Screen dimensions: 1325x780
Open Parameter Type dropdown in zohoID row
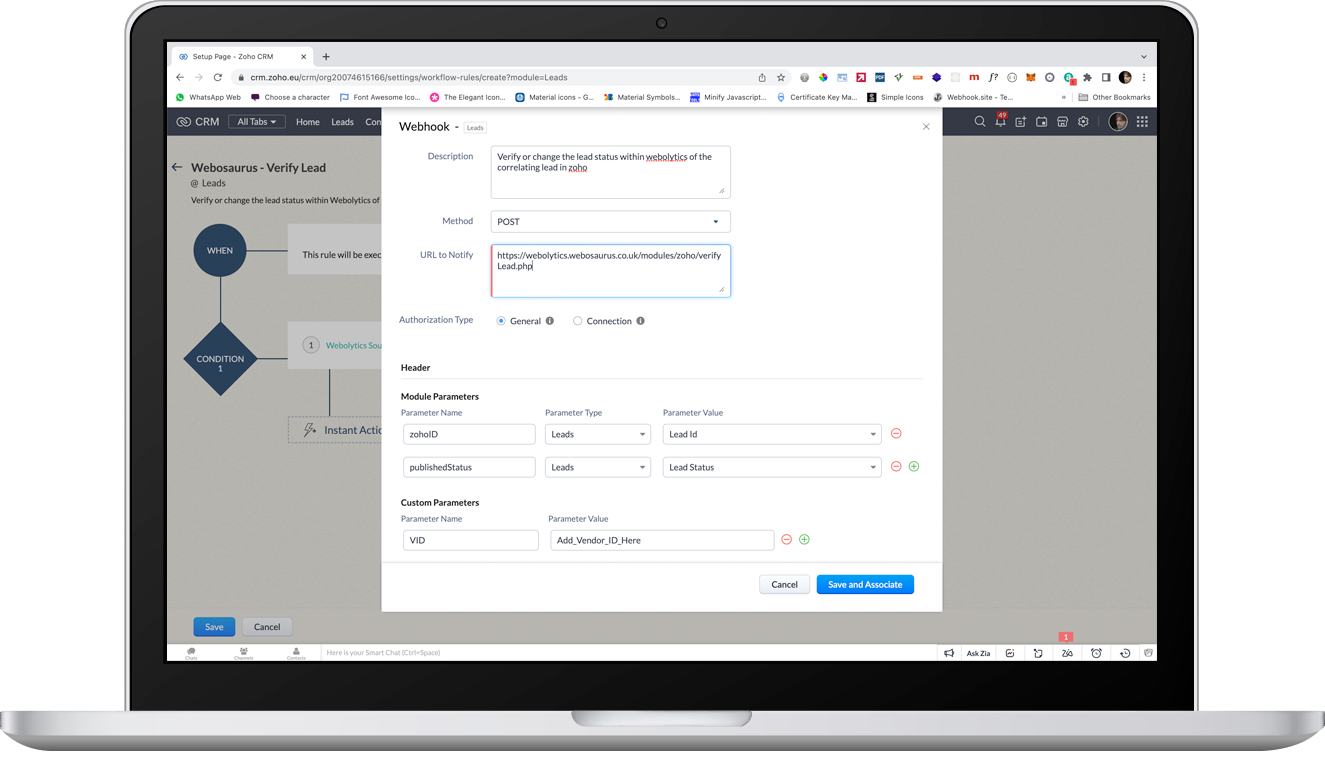pos(598,434)
